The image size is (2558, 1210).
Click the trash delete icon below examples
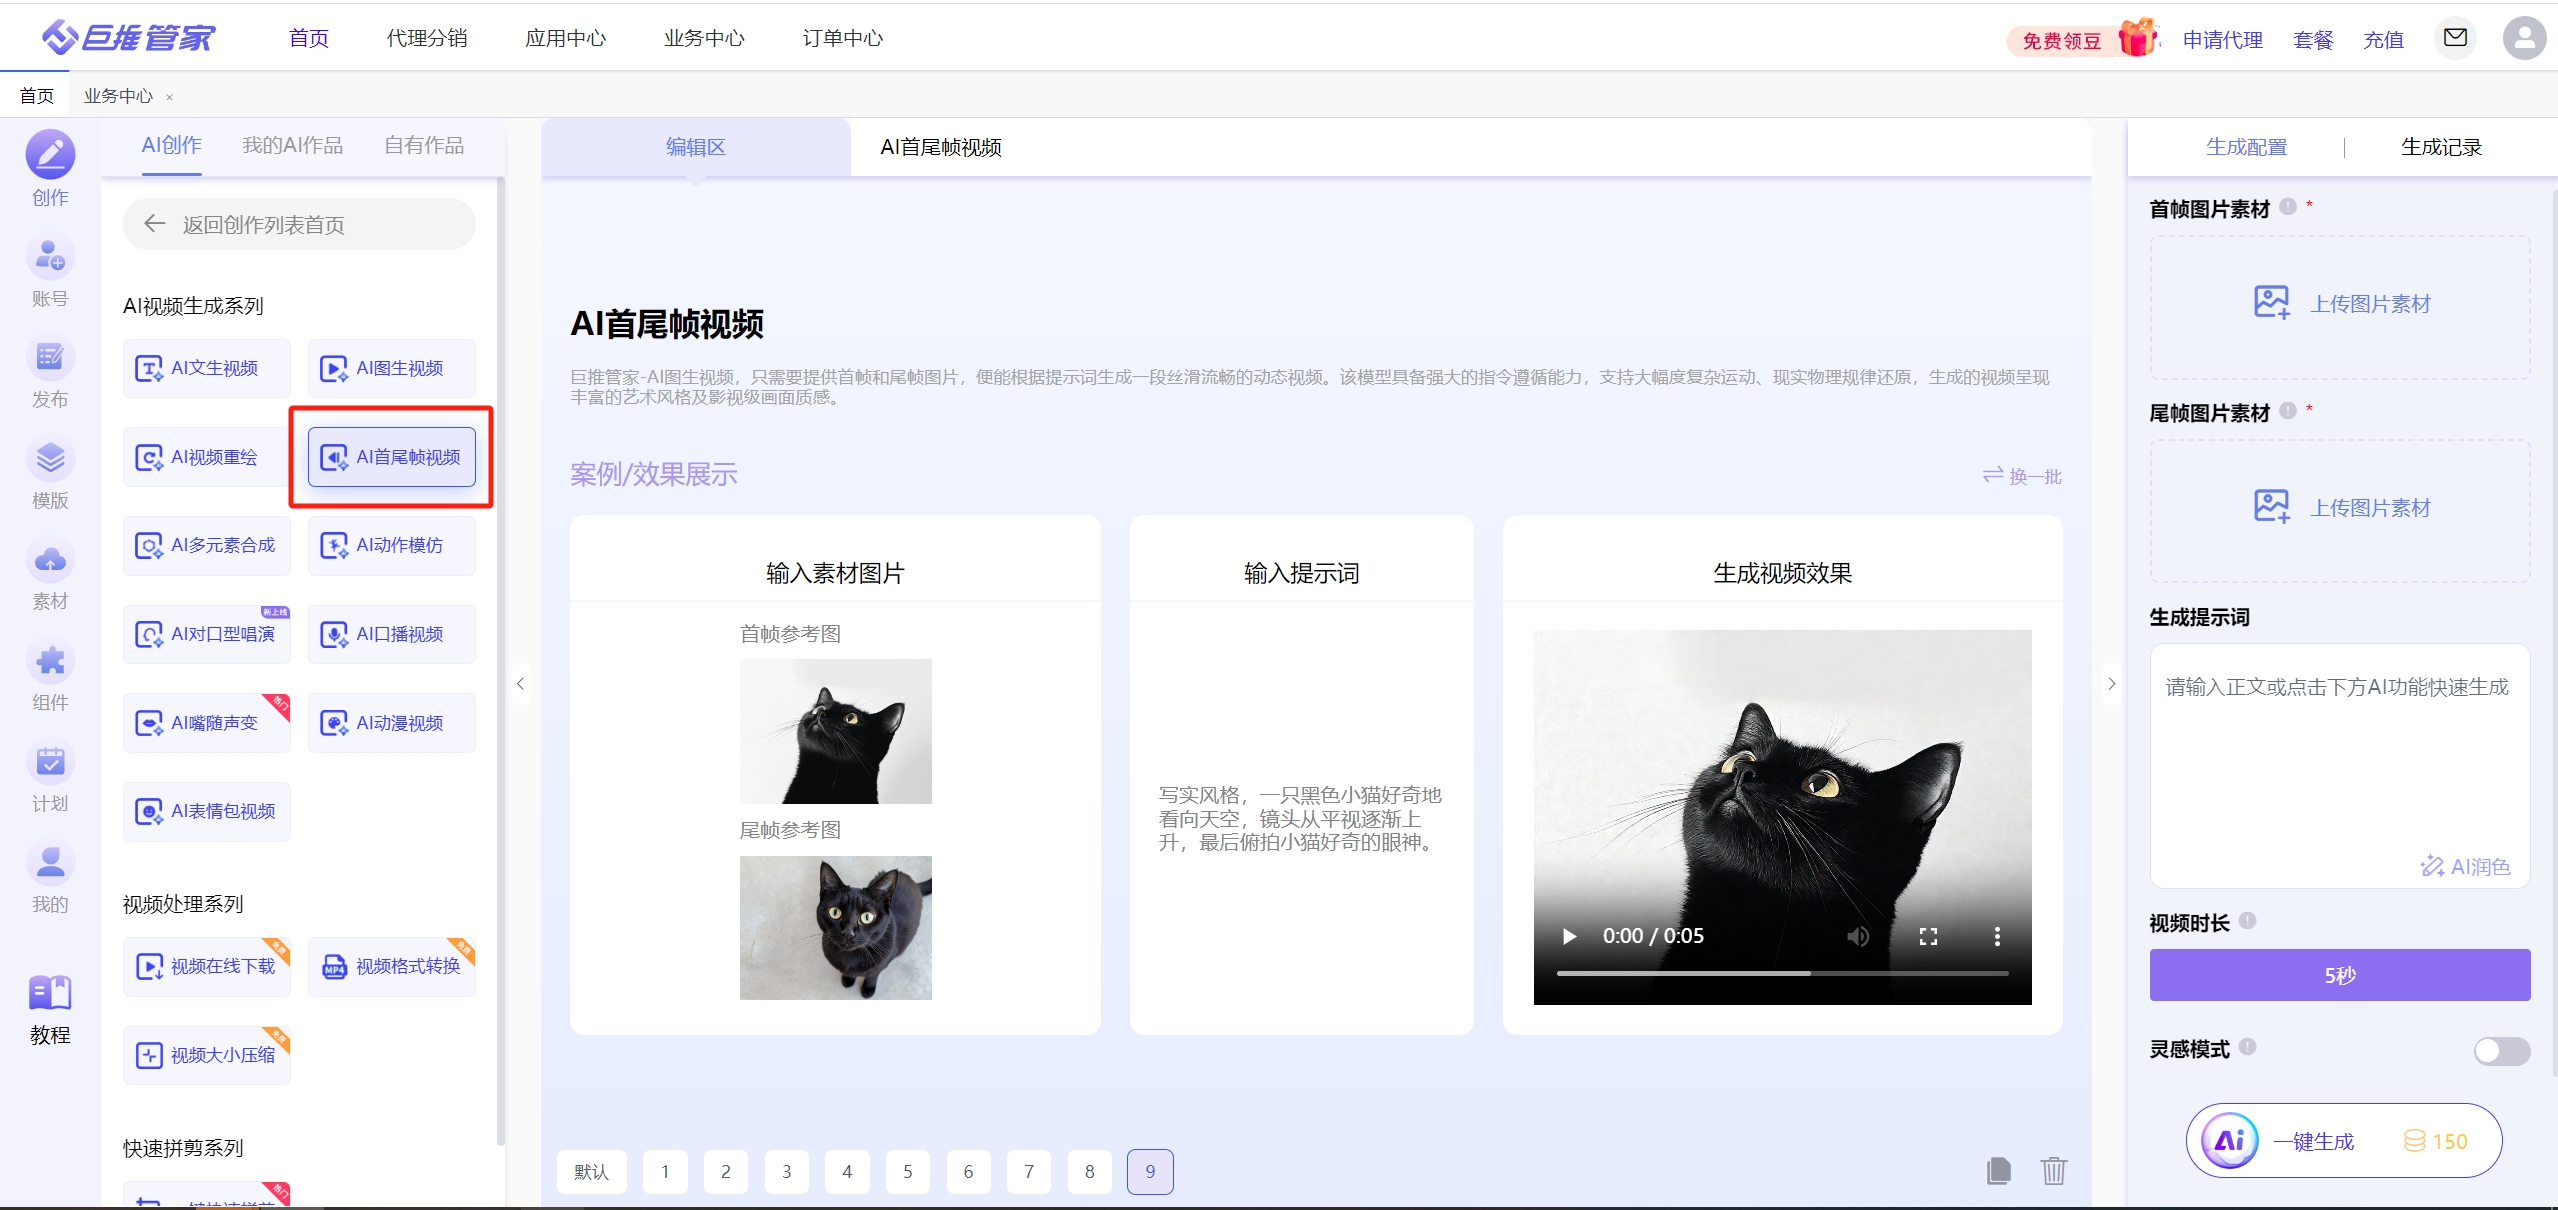tap(2054, 1171)
